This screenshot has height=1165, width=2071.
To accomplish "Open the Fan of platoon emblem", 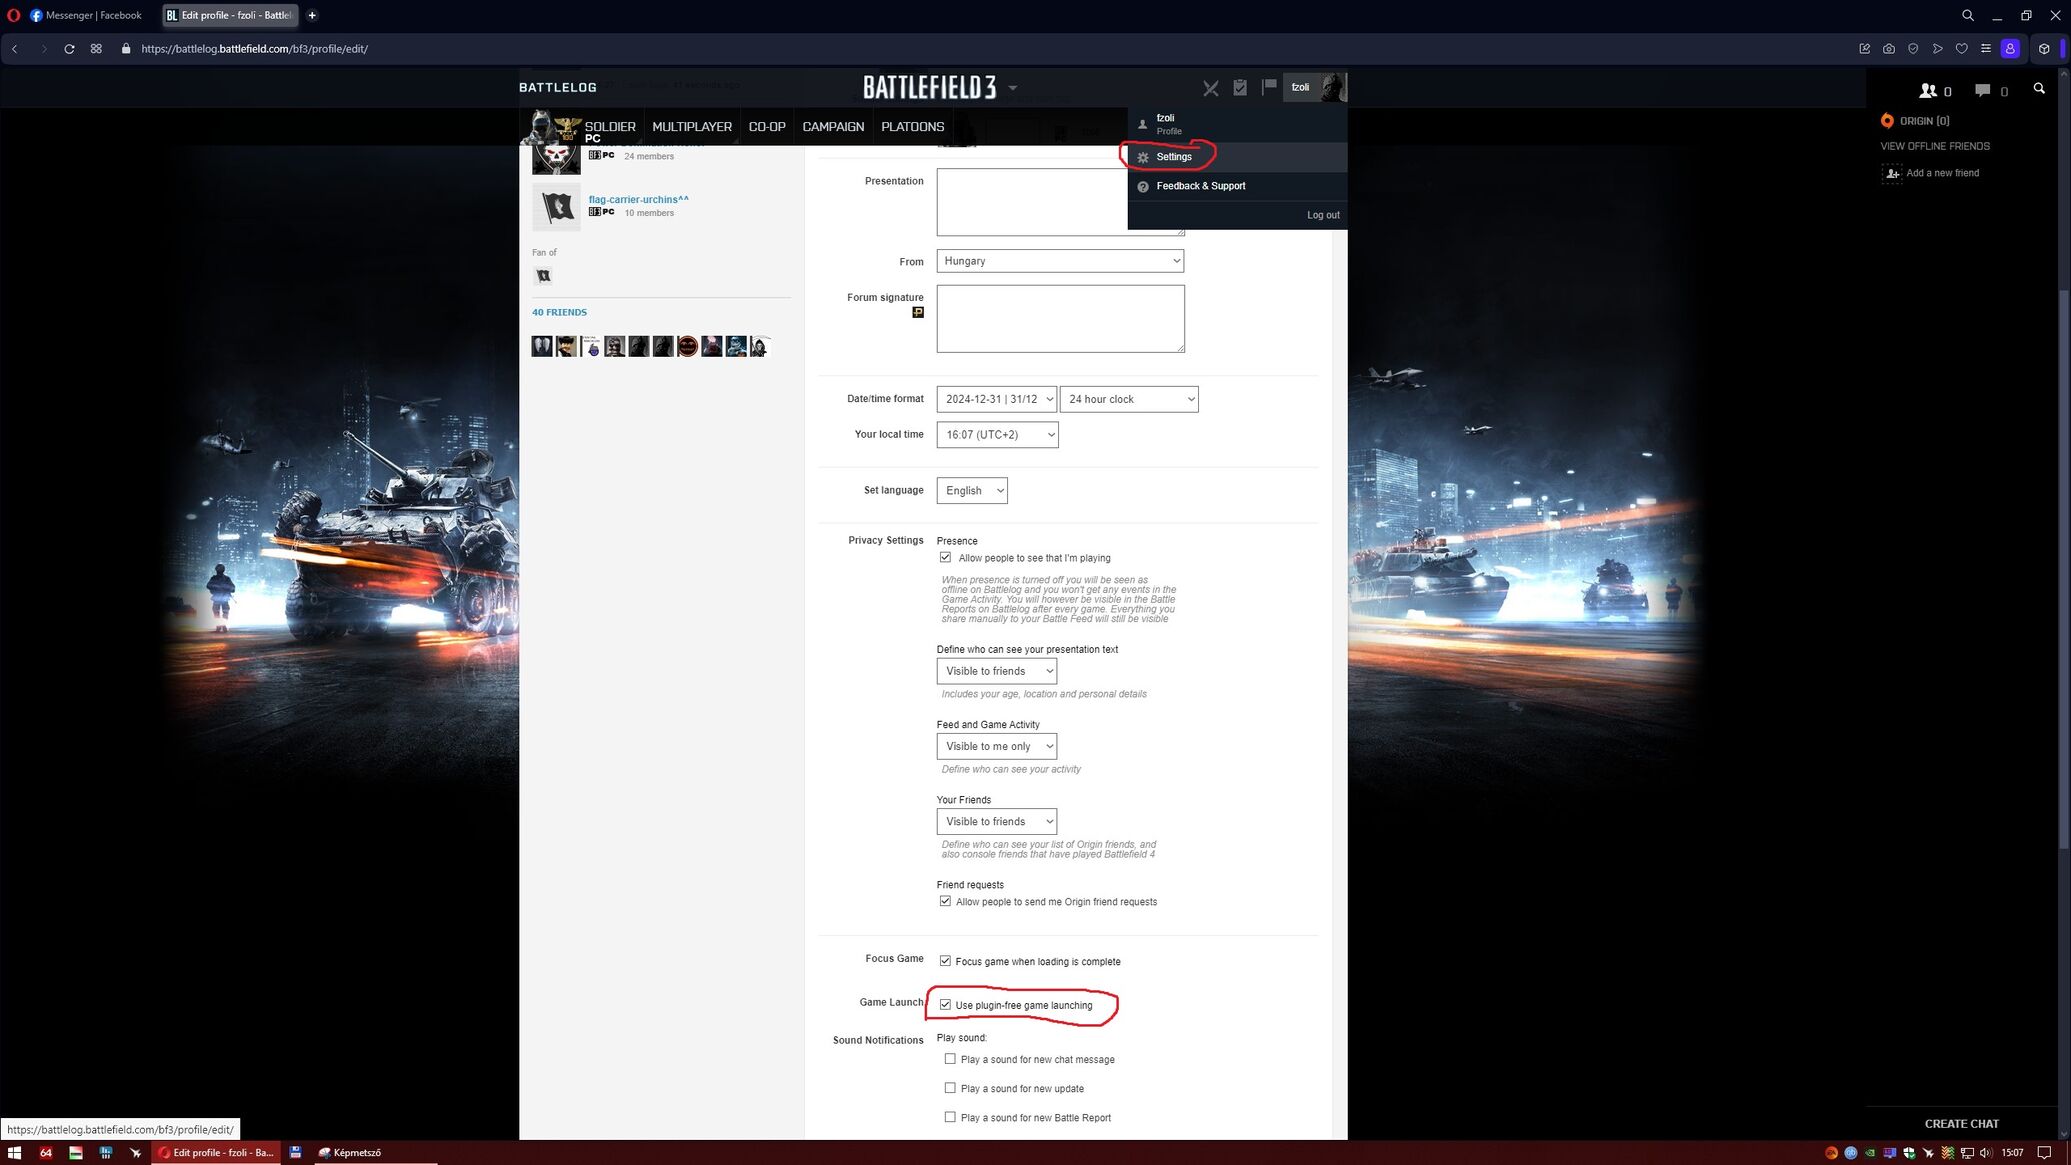I will (543, 276).
